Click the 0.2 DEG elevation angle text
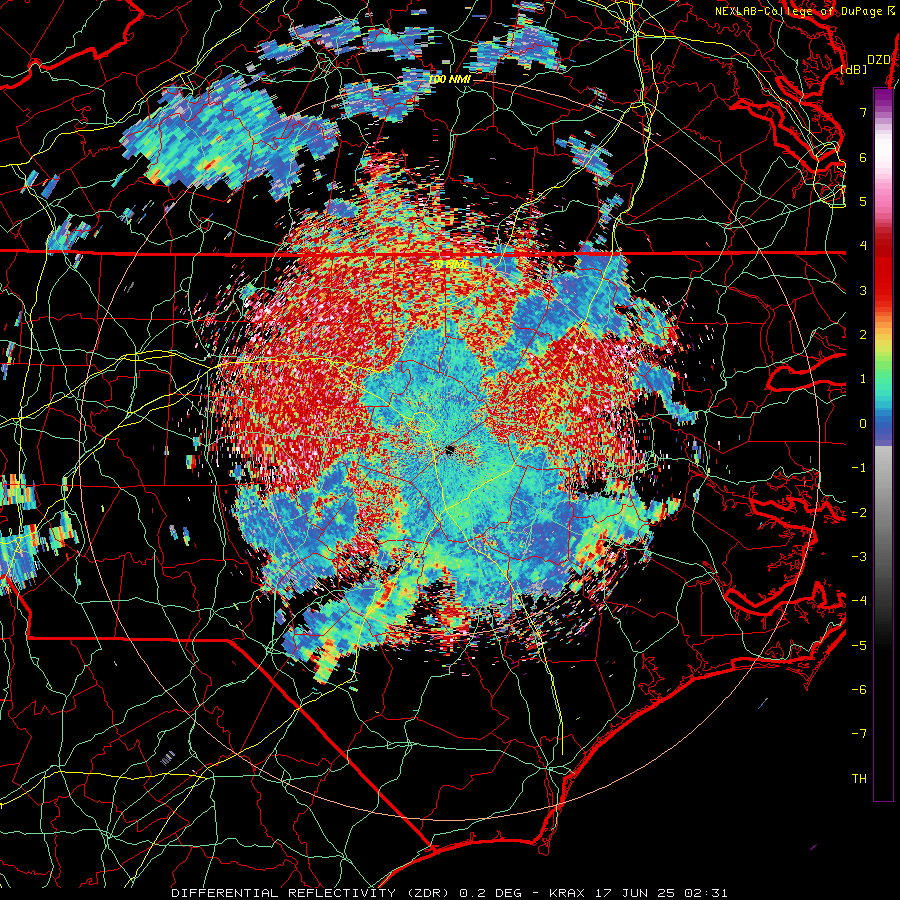This screenshot has width=900, height=900. click(491, 893)
